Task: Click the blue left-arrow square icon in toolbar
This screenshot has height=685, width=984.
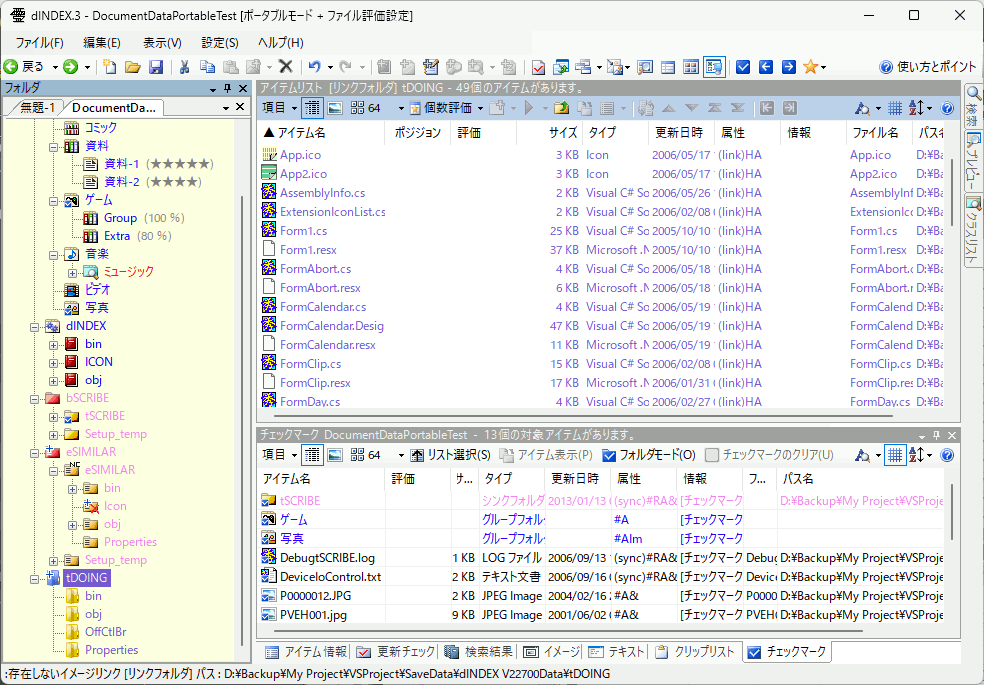Action: pos(766,66)
